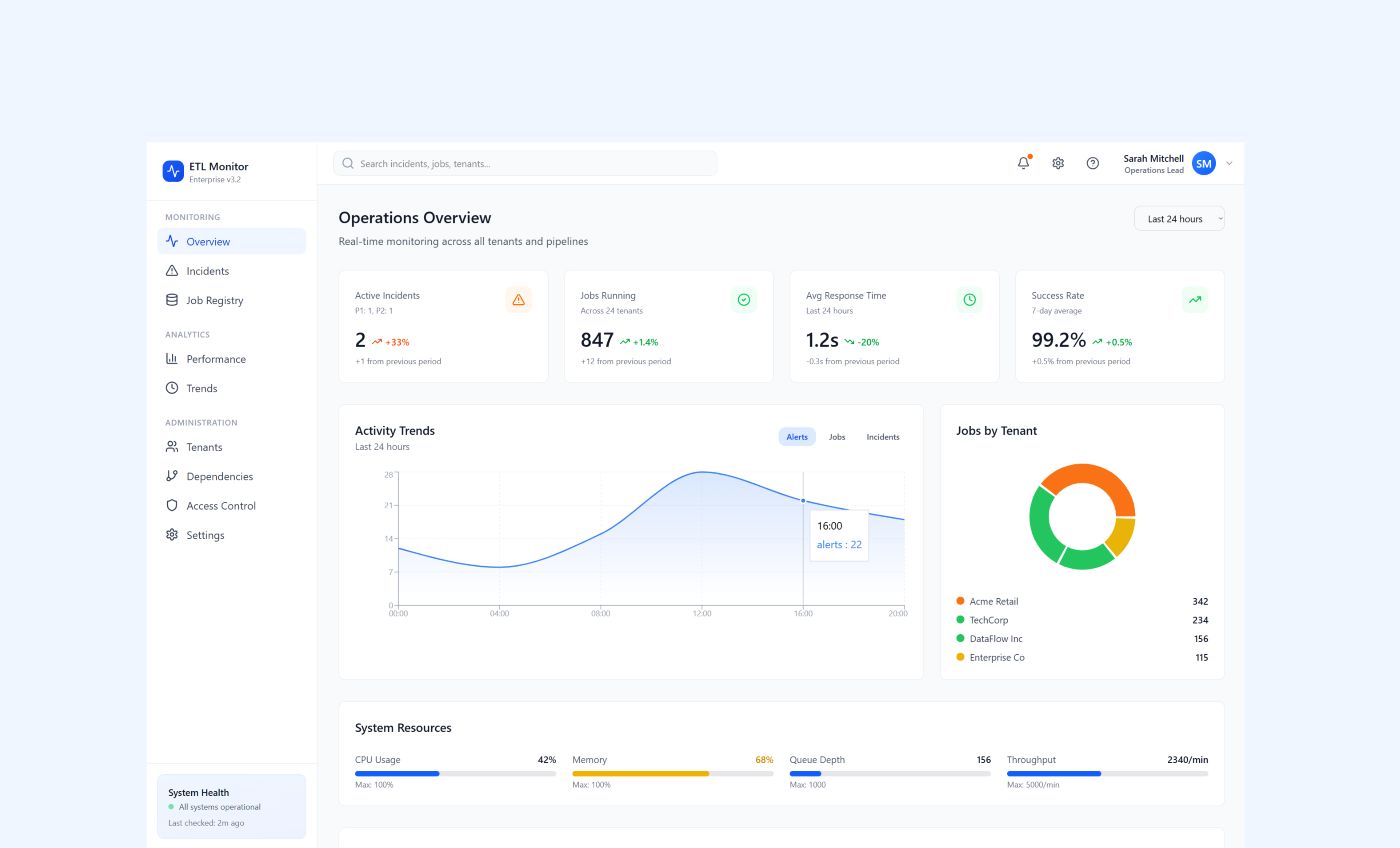Viewport: 1400px width, 848px height.
Task: Switch chart to Alerts tab
Action: click(x=797, y=437)
